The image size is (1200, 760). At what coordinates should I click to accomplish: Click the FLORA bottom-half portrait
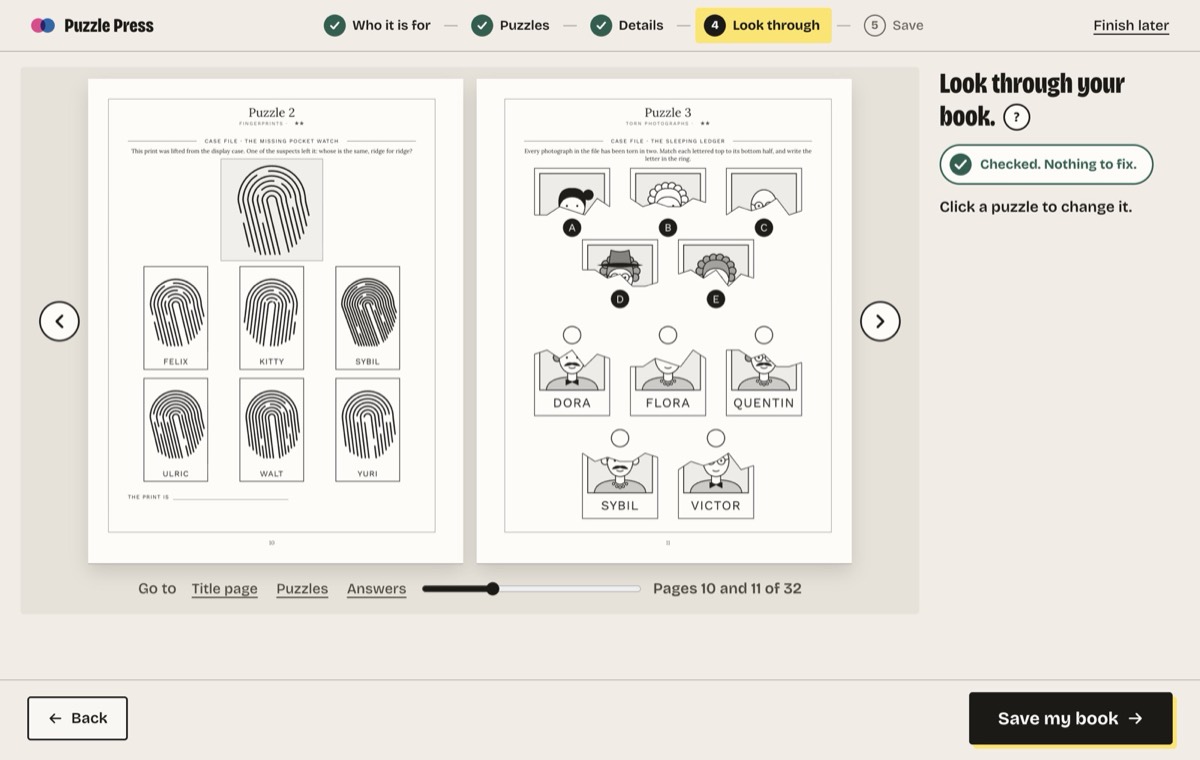668,382
